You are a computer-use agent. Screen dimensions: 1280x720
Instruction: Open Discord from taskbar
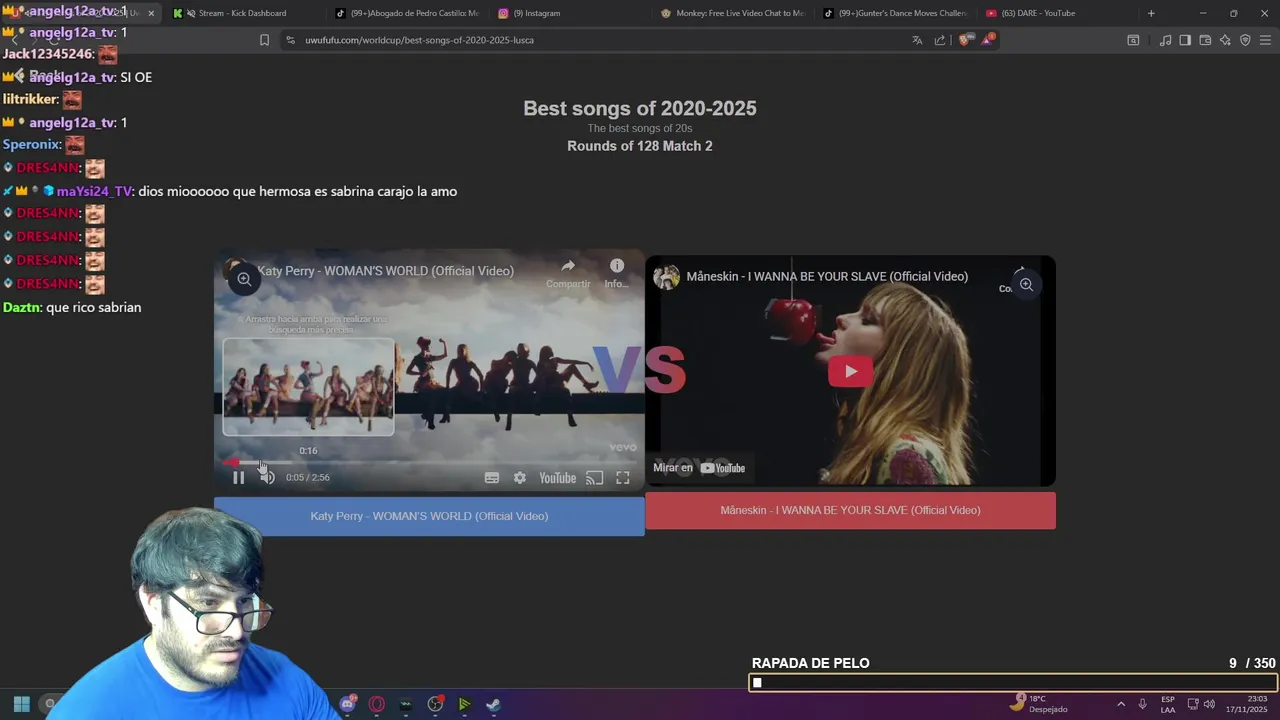click(348, 704)
